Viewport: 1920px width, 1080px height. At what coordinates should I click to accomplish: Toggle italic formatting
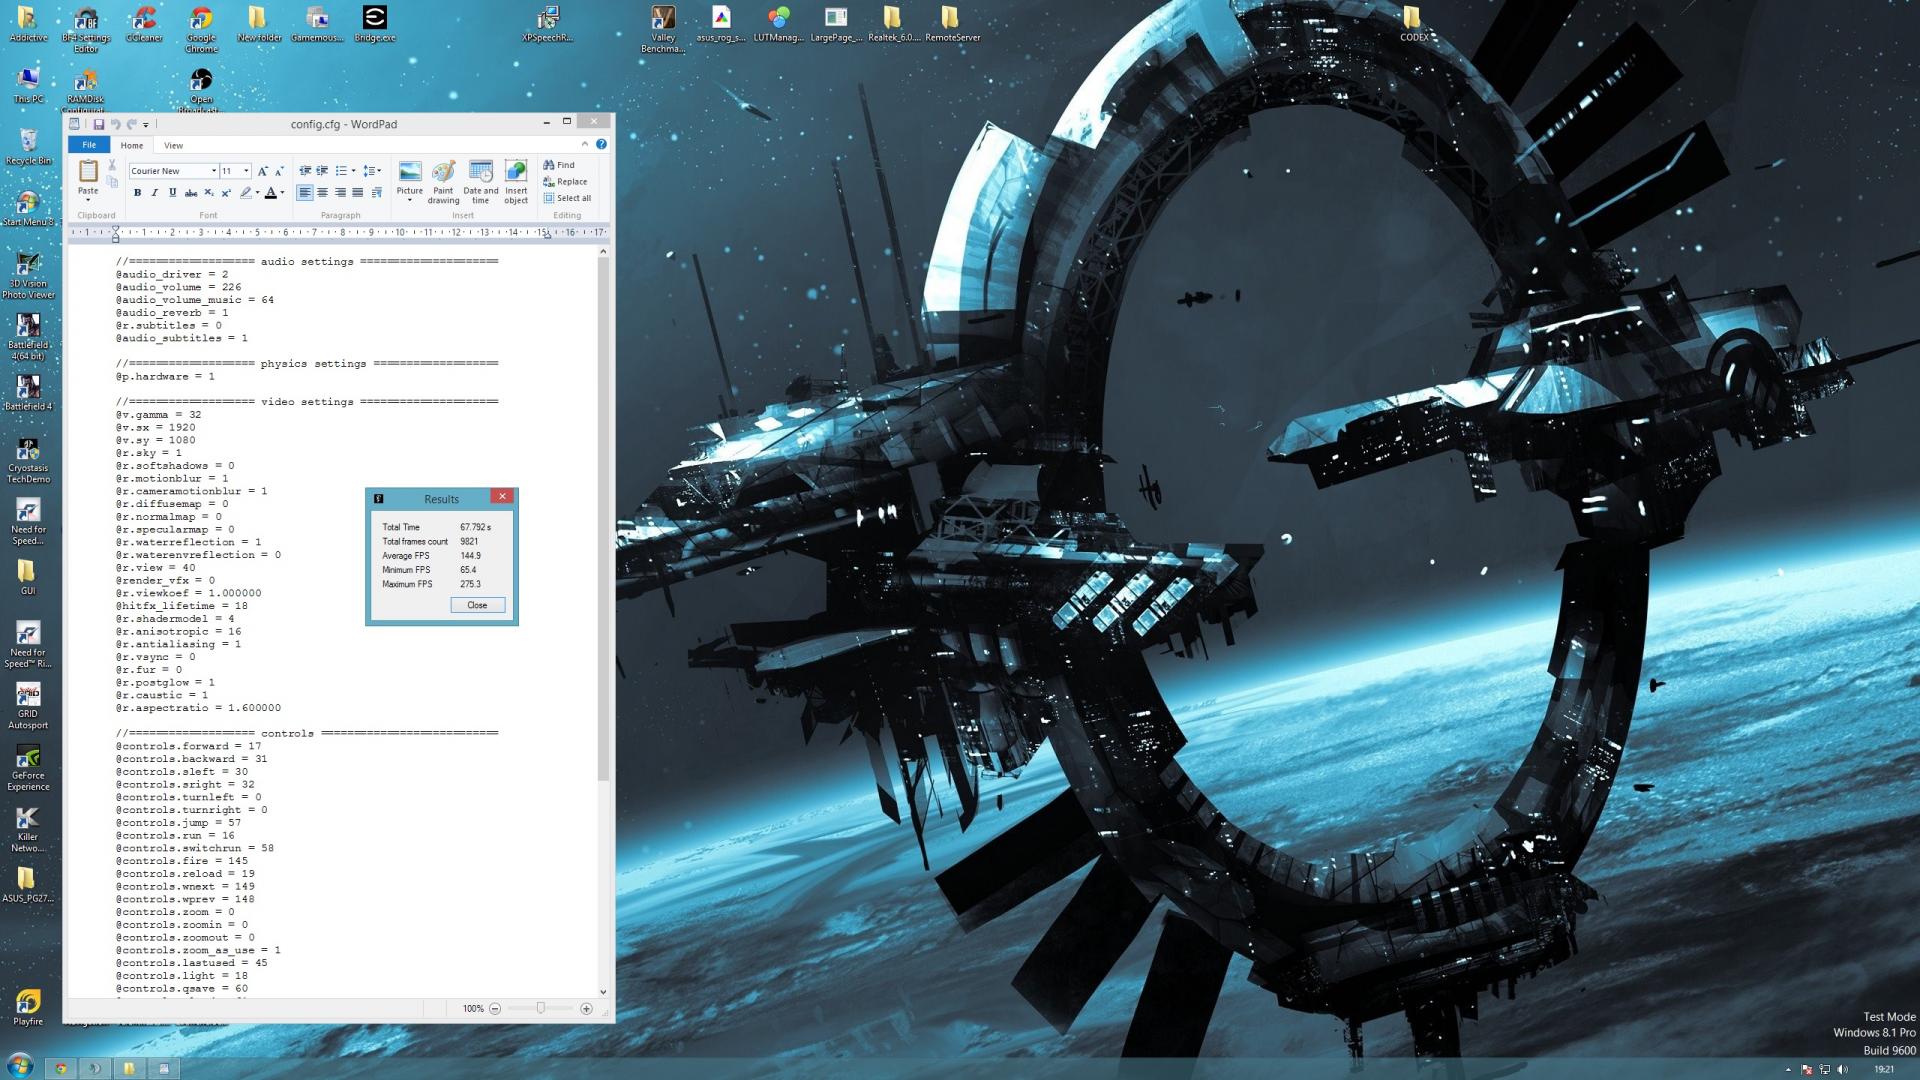click(x=154, y=193)
